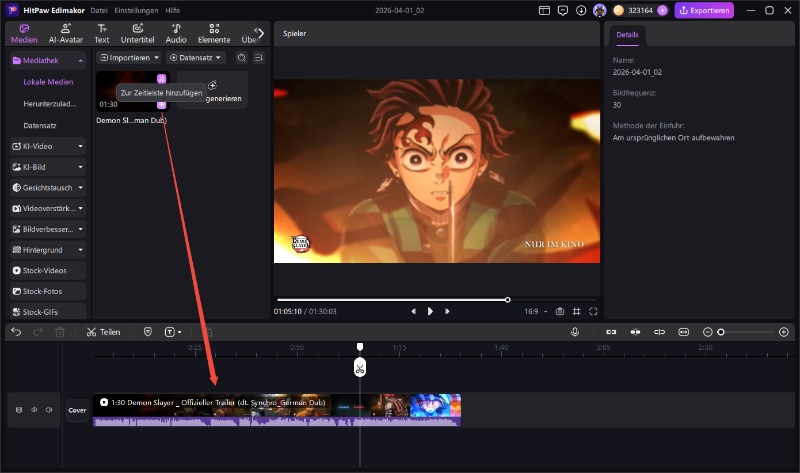Open the text tool dropdown in timeline toolbar
The height and width of the screenshot is (473, 800).
[173, 332]
